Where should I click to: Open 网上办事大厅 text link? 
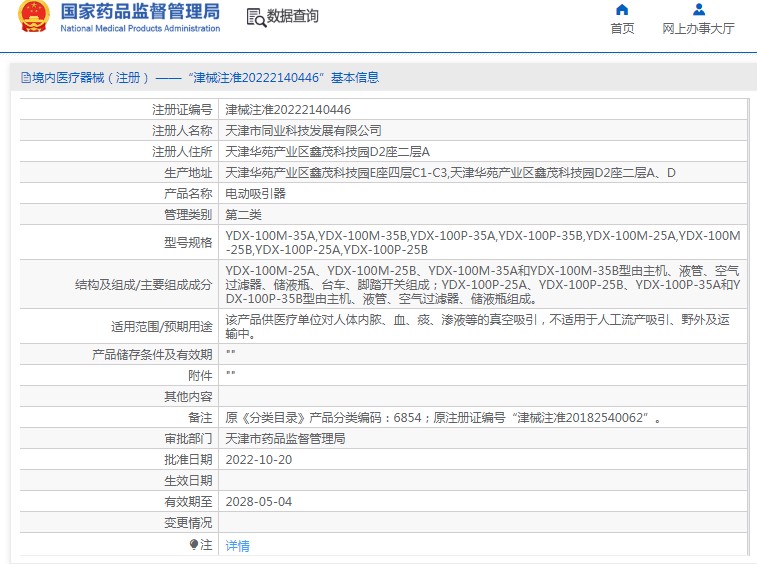tap(699, 28)
